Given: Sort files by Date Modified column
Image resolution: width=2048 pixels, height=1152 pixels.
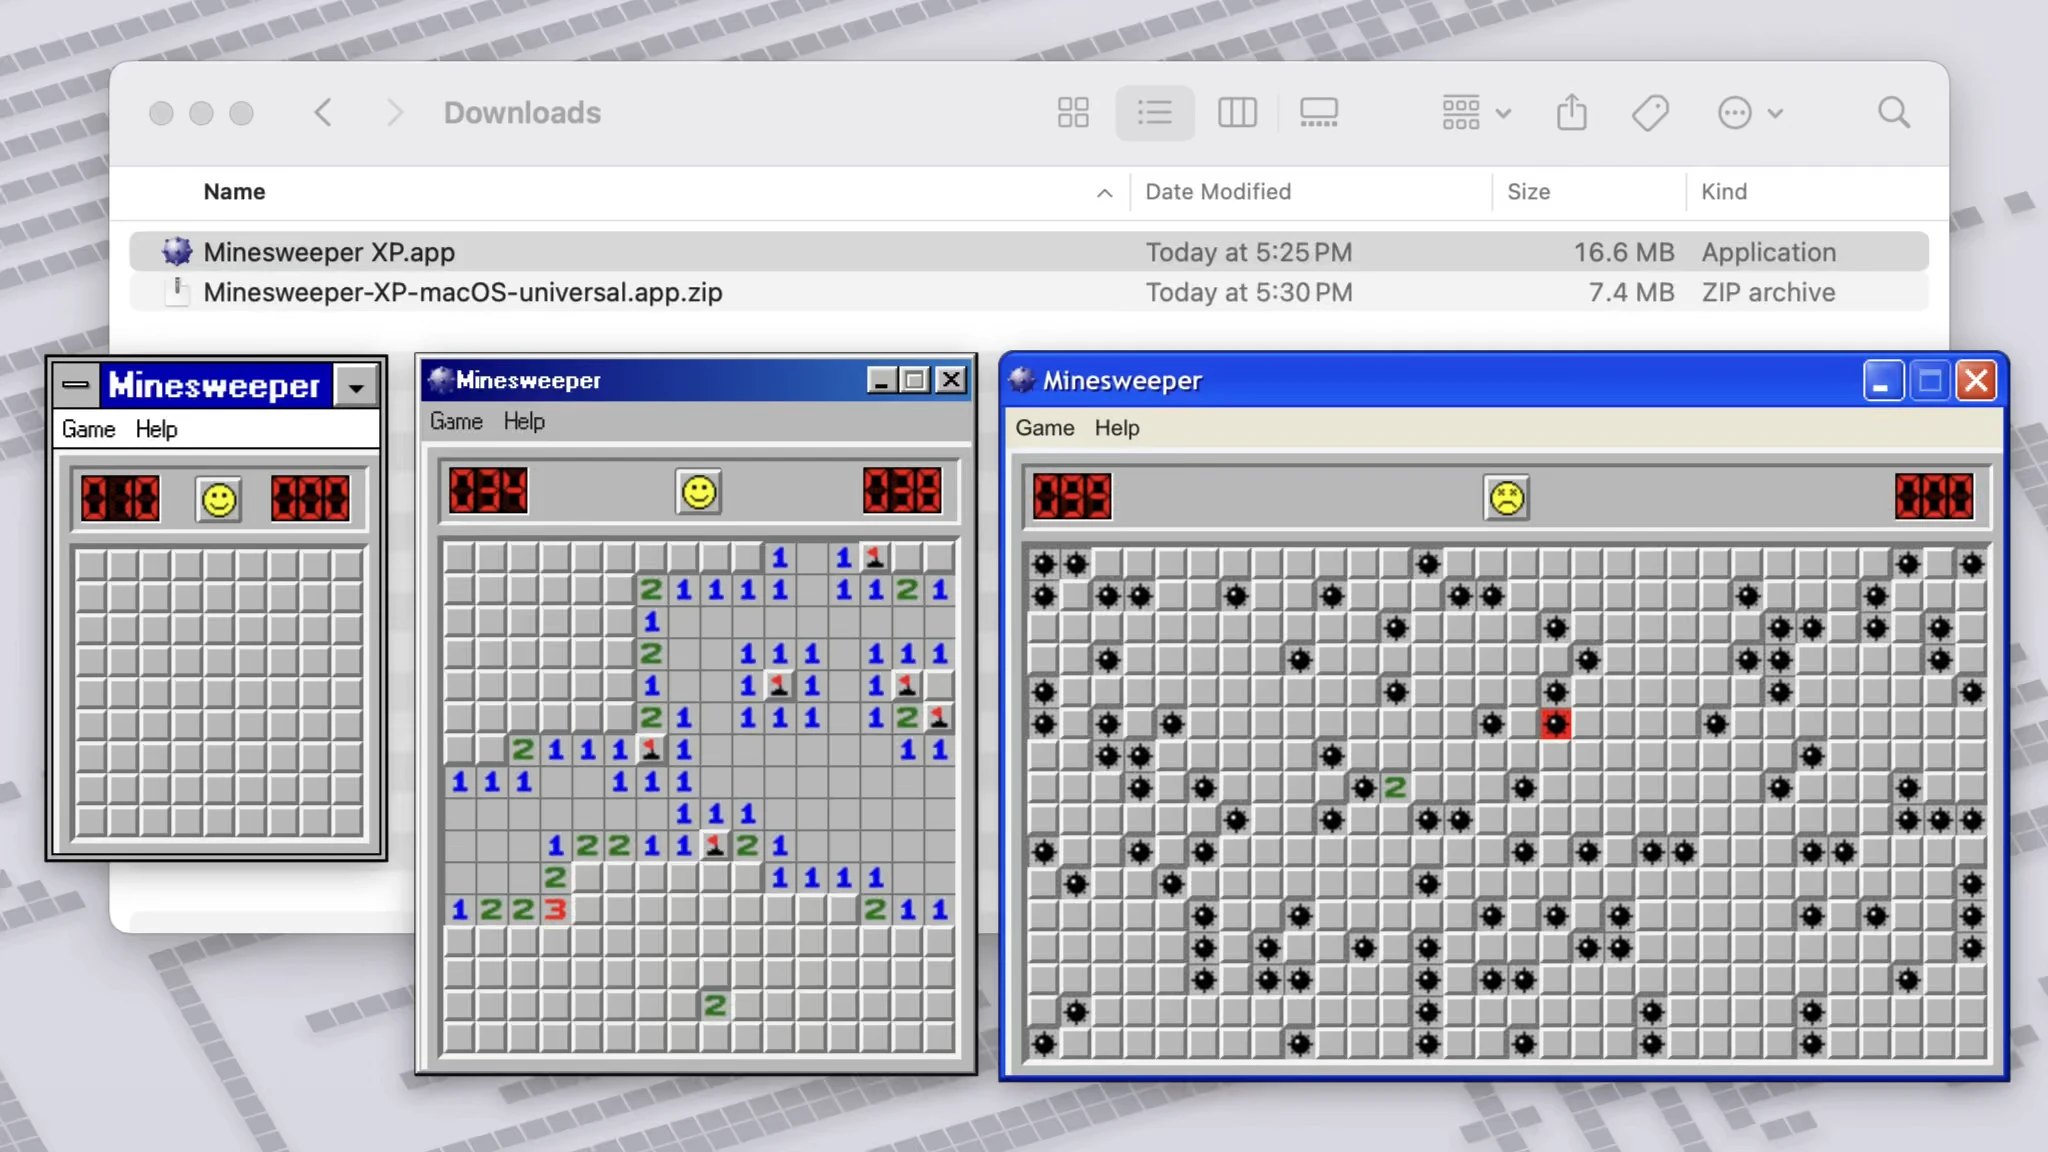Looking at the screenshot, I should pyautogui.click(x=1218, y=192).
